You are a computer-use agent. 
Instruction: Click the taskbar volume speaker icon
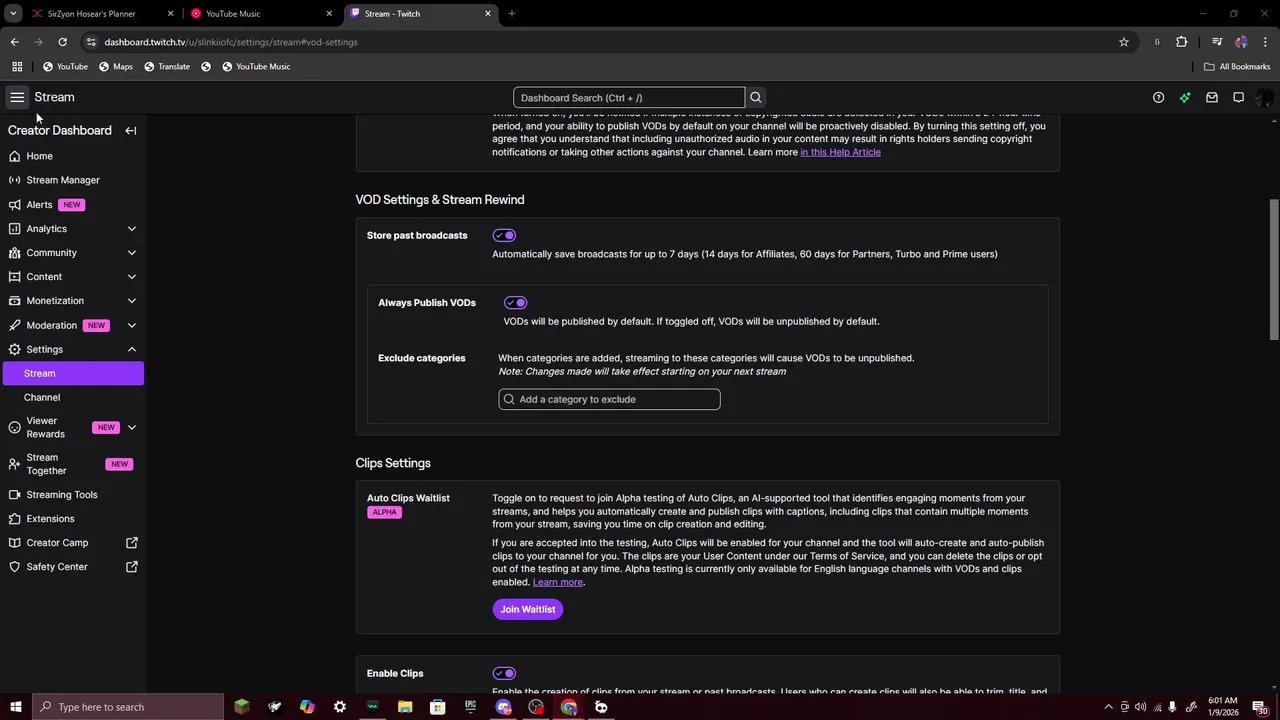1141,707
